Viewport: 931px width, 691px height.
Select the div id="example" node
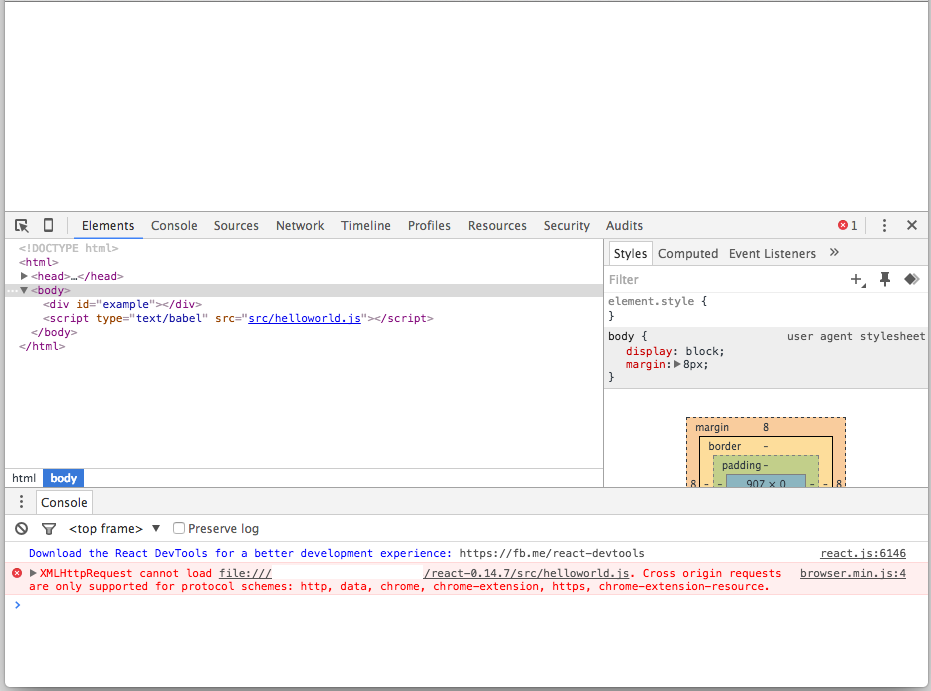[x=122, y=304]
